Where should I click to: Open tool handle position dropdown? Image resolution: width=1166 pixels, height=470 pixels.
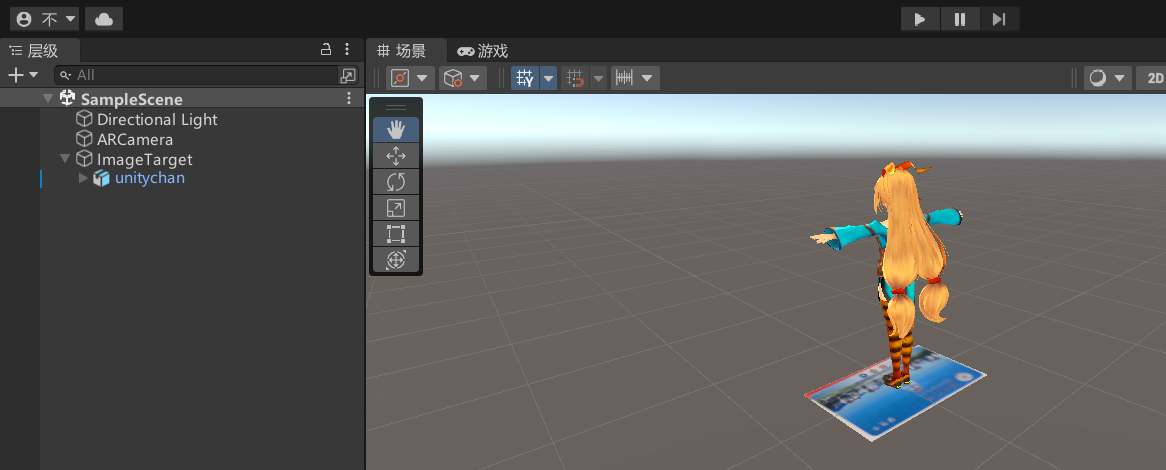tap(422, 78)
